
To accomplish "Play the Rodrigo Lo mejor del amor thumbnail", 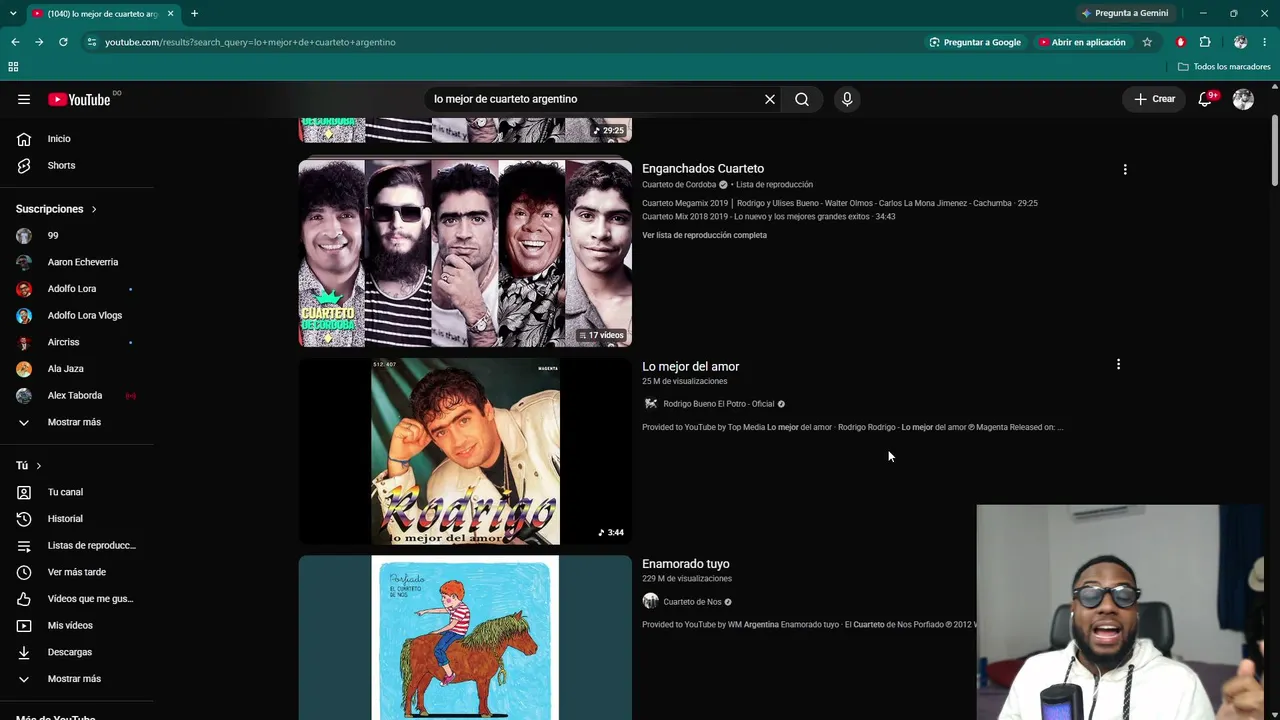I will 465,451.
